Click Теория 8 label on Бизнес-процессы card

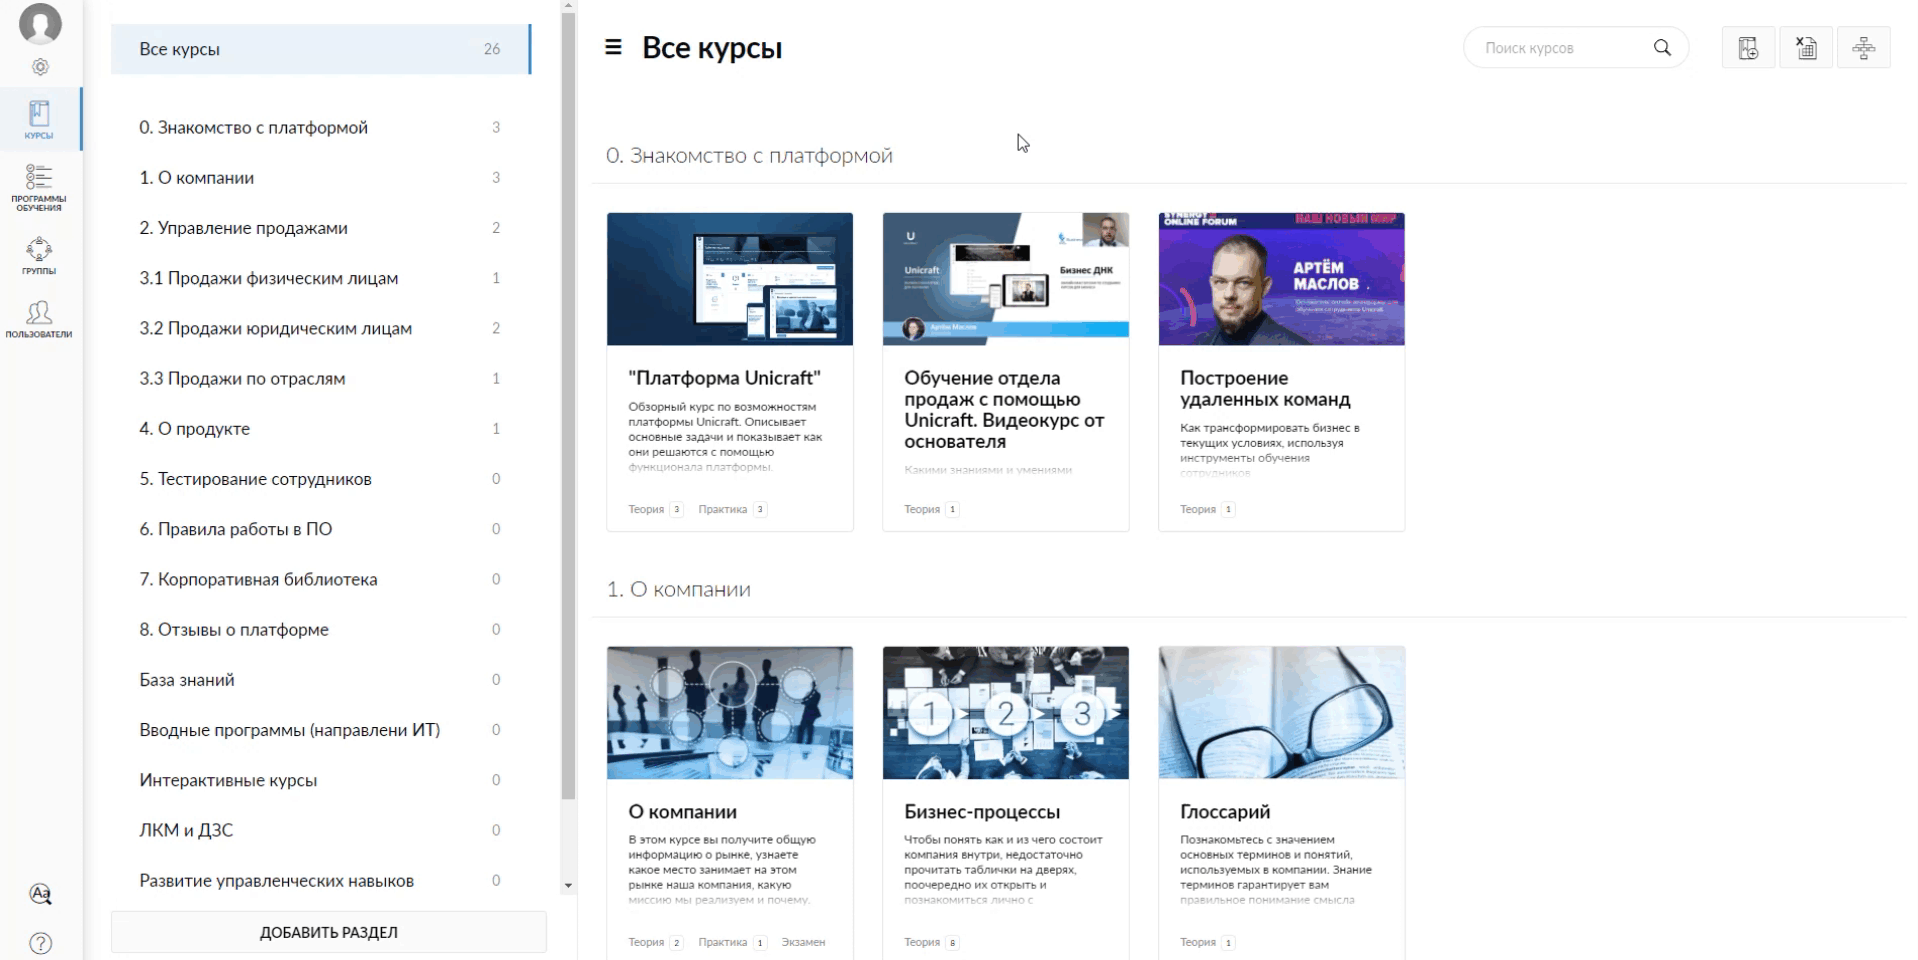[x=931, y=942]
